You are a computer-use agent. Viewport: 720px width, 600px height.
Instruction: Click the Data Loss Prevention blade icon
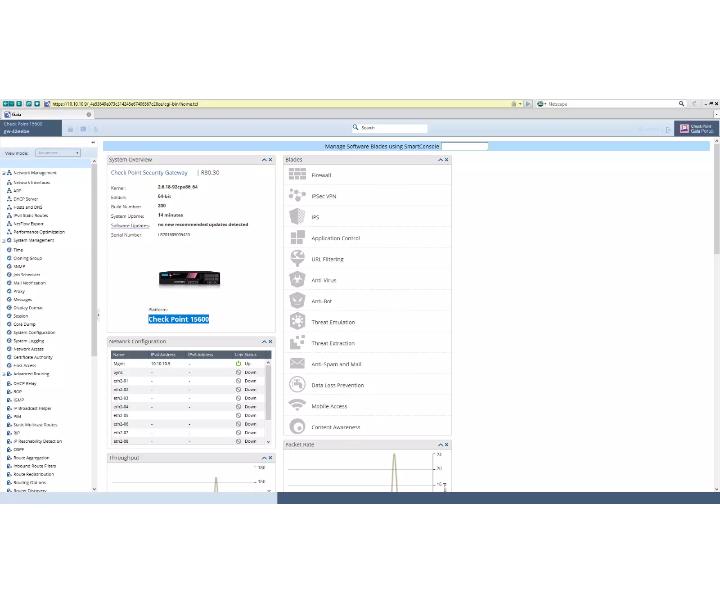coord(297,384)
